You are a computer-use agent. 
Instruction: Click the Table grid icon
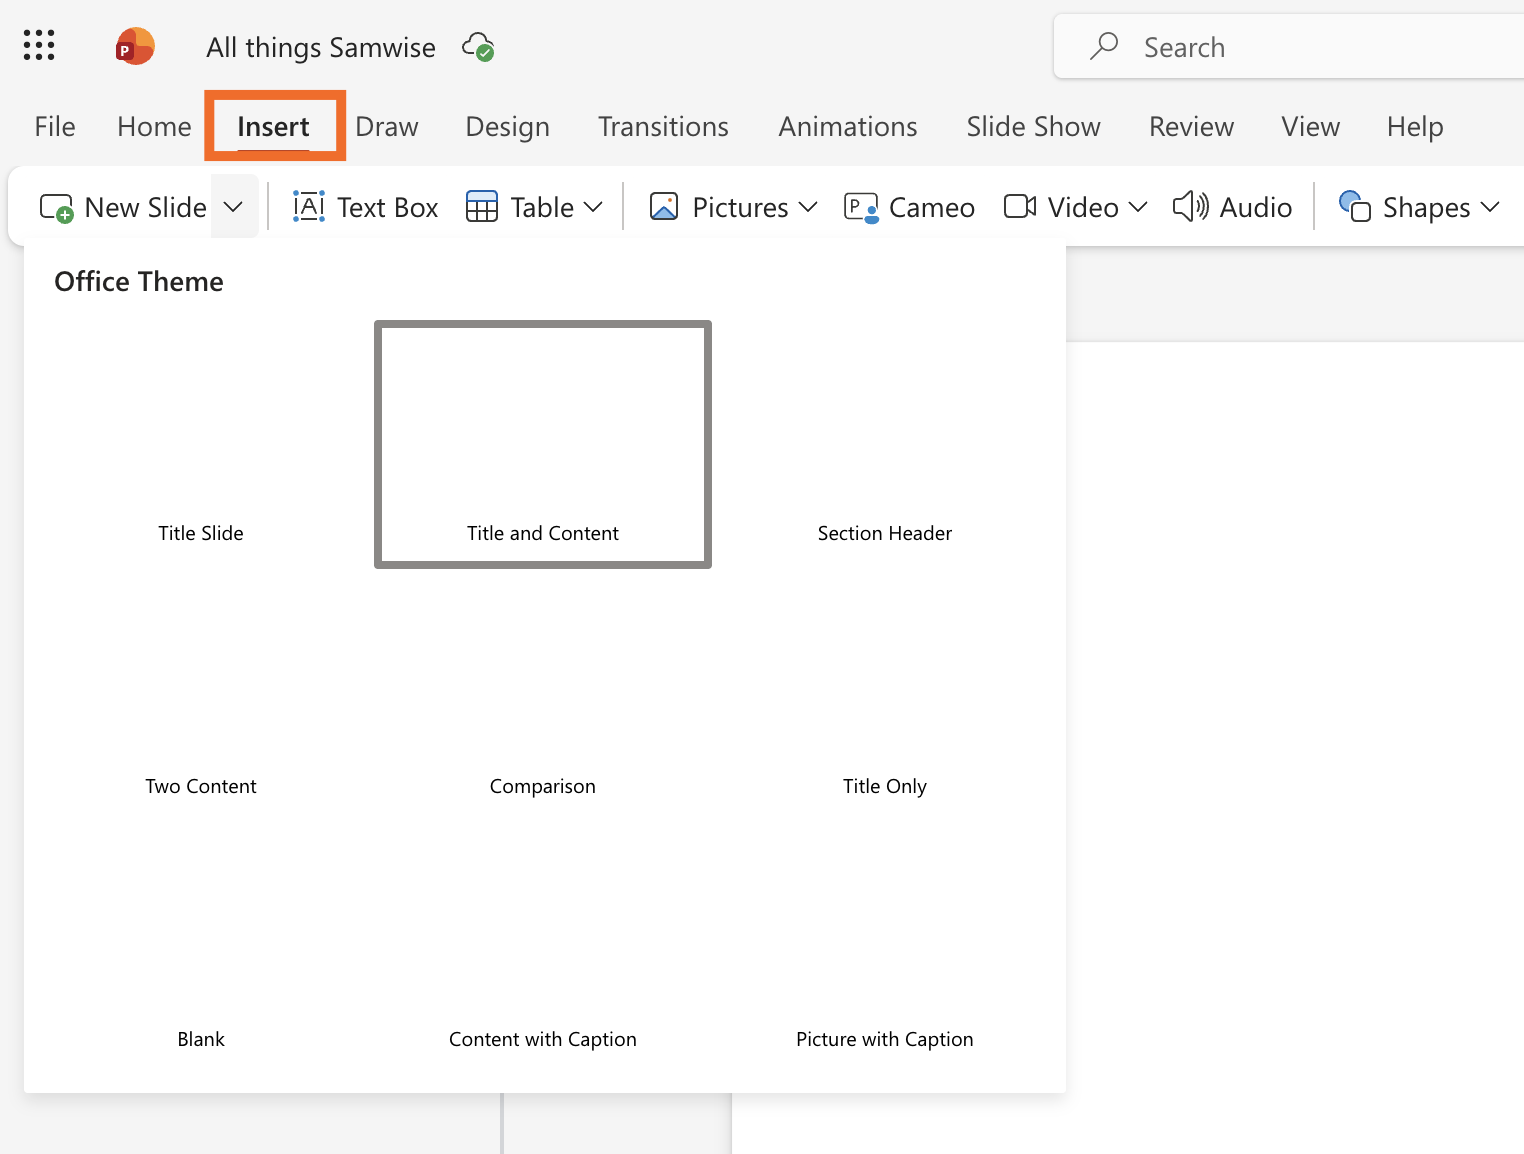(x=482, y=207)
